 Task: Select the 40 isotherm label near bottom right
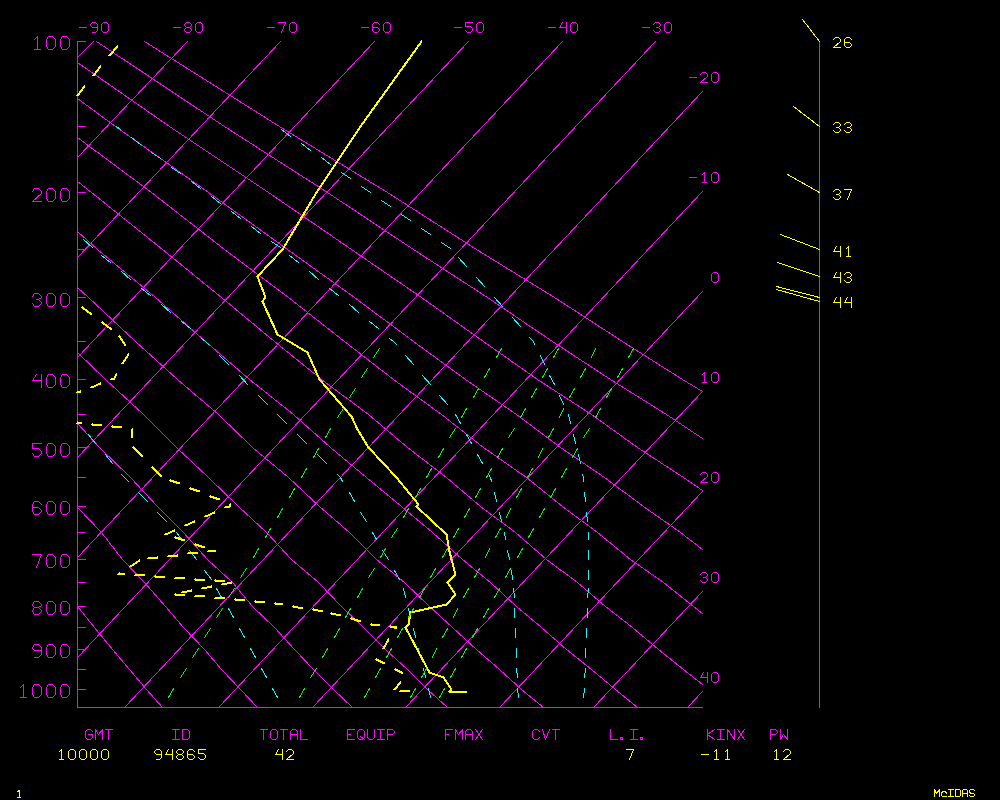click(709, 678)
